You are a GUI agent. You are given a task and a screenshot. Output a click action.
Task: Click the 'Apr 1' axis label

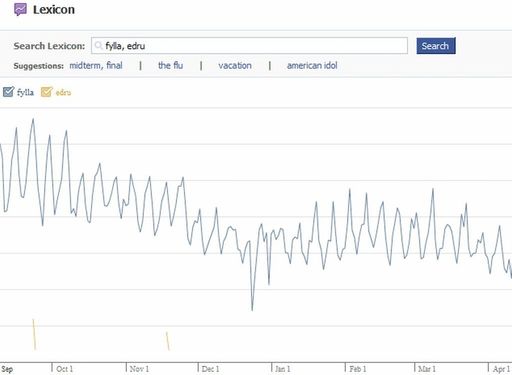click(501, 369)
